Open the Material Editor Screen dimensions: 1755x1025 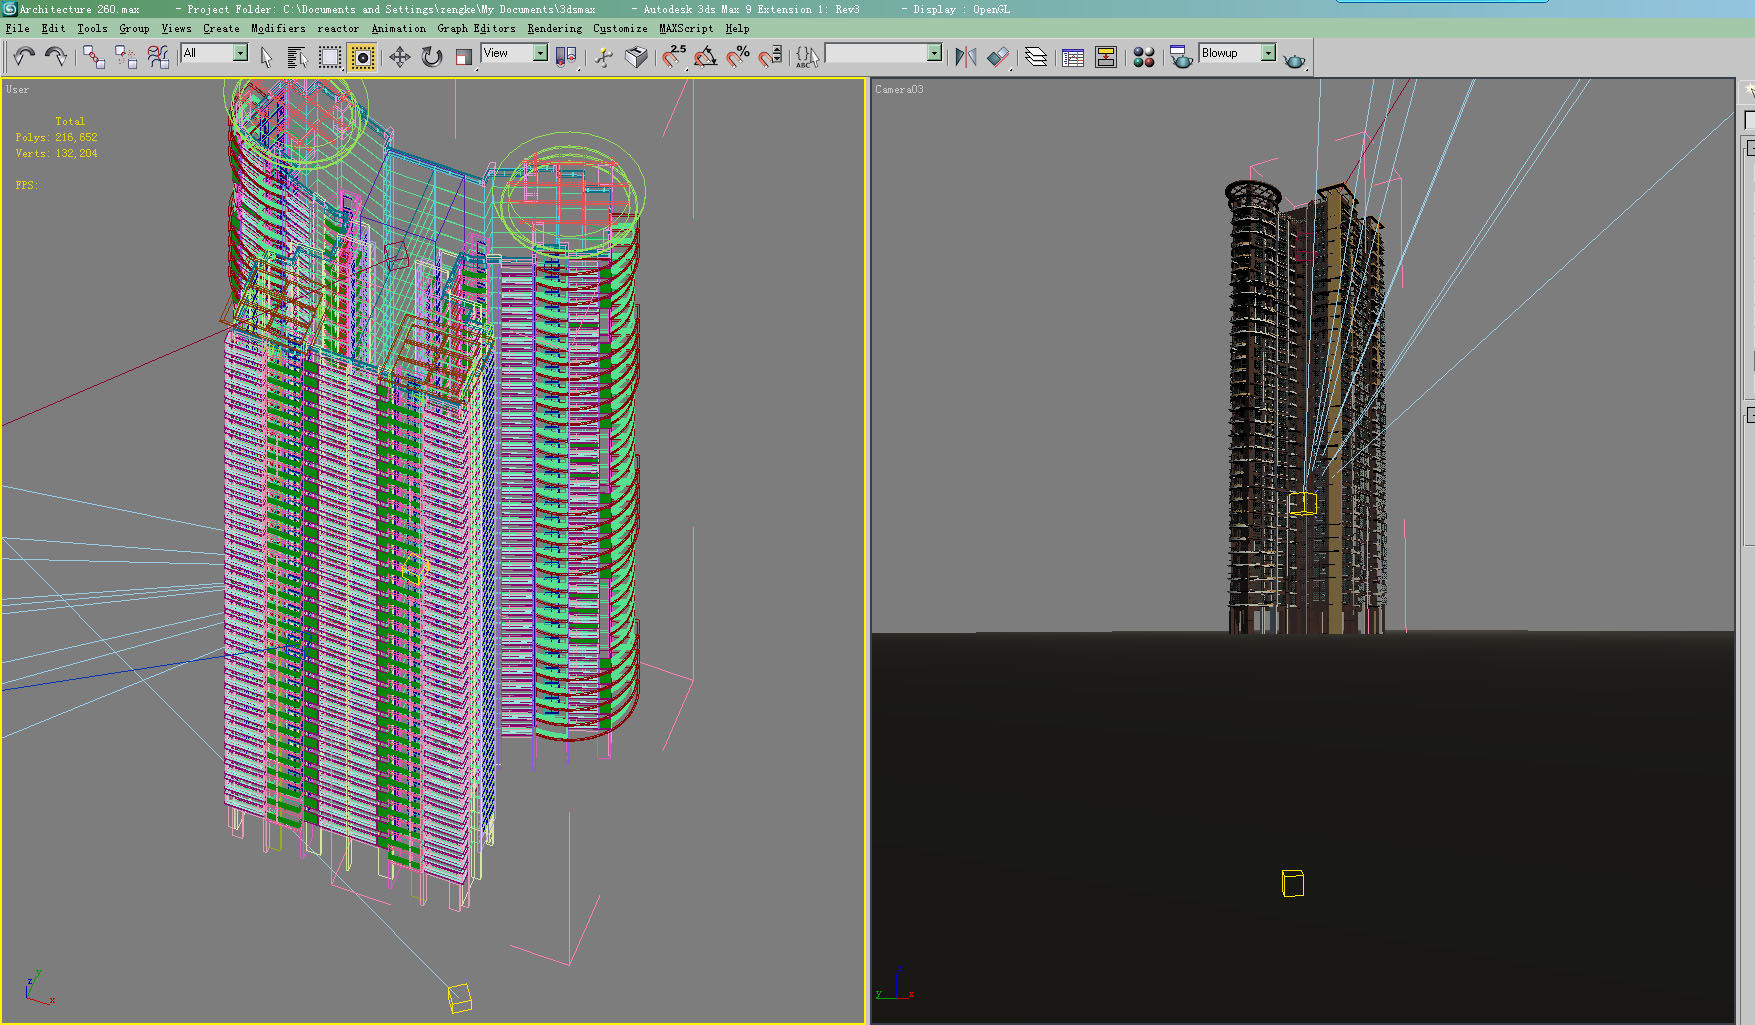coord(1144,57)
